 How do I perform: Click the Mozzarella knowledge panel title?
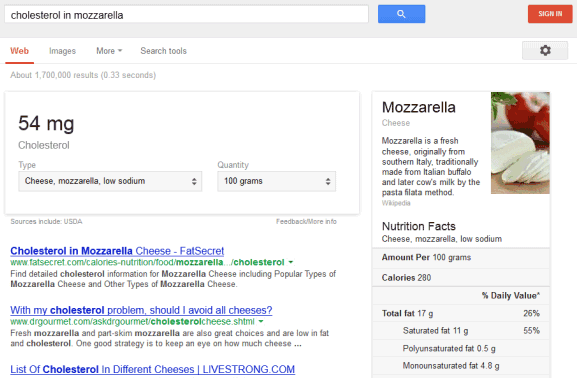(419, 107)
